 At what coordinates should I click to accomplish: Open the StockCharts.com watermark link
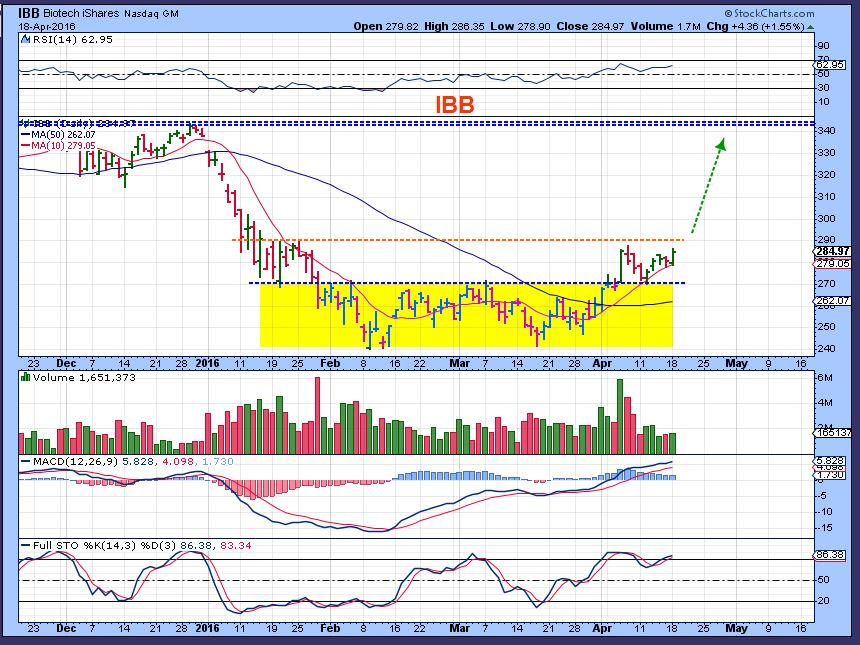[x=769, y=13]
